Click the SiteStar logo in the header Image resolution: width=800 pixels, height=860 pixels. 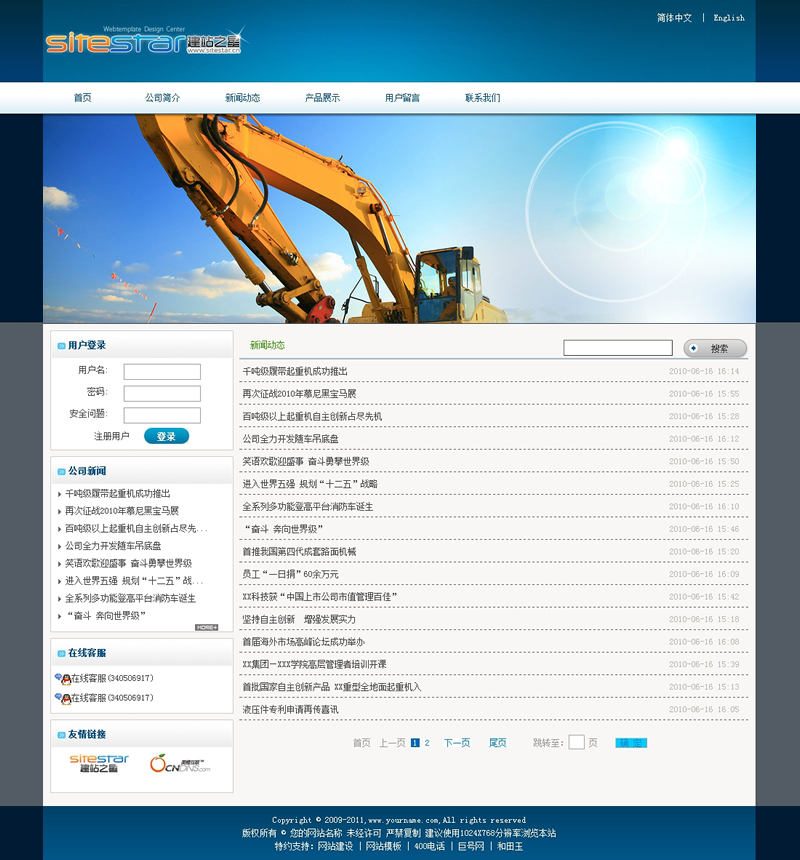143,43
